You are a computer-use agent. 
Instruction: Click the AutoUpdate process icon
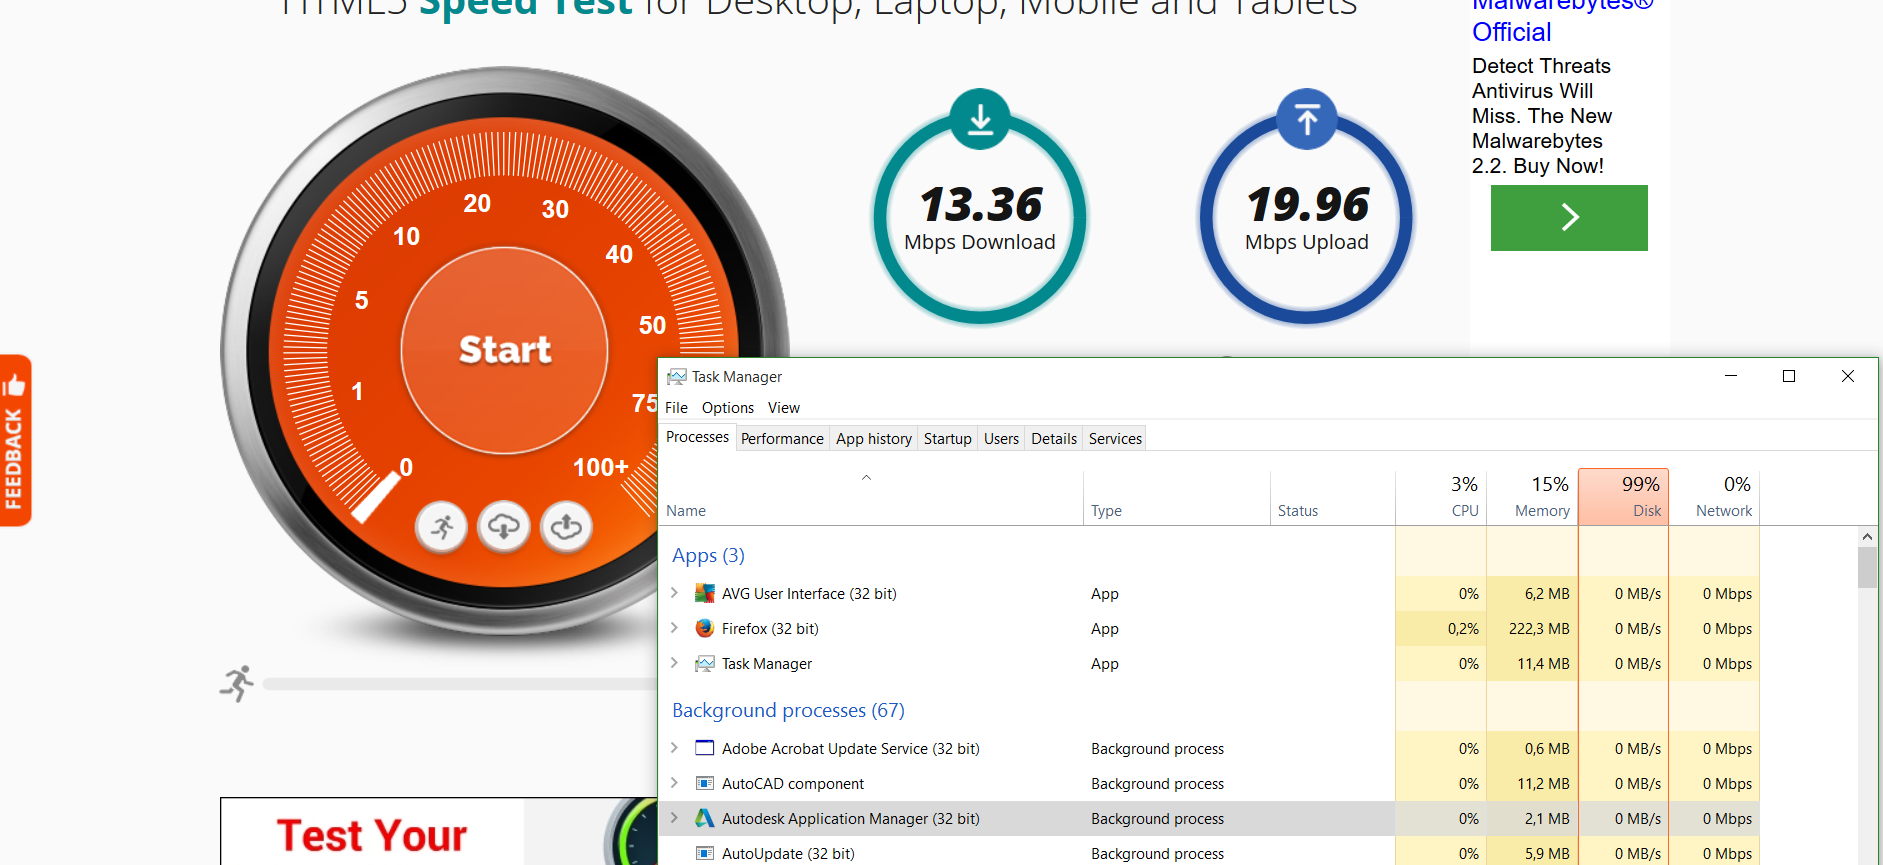705,853
